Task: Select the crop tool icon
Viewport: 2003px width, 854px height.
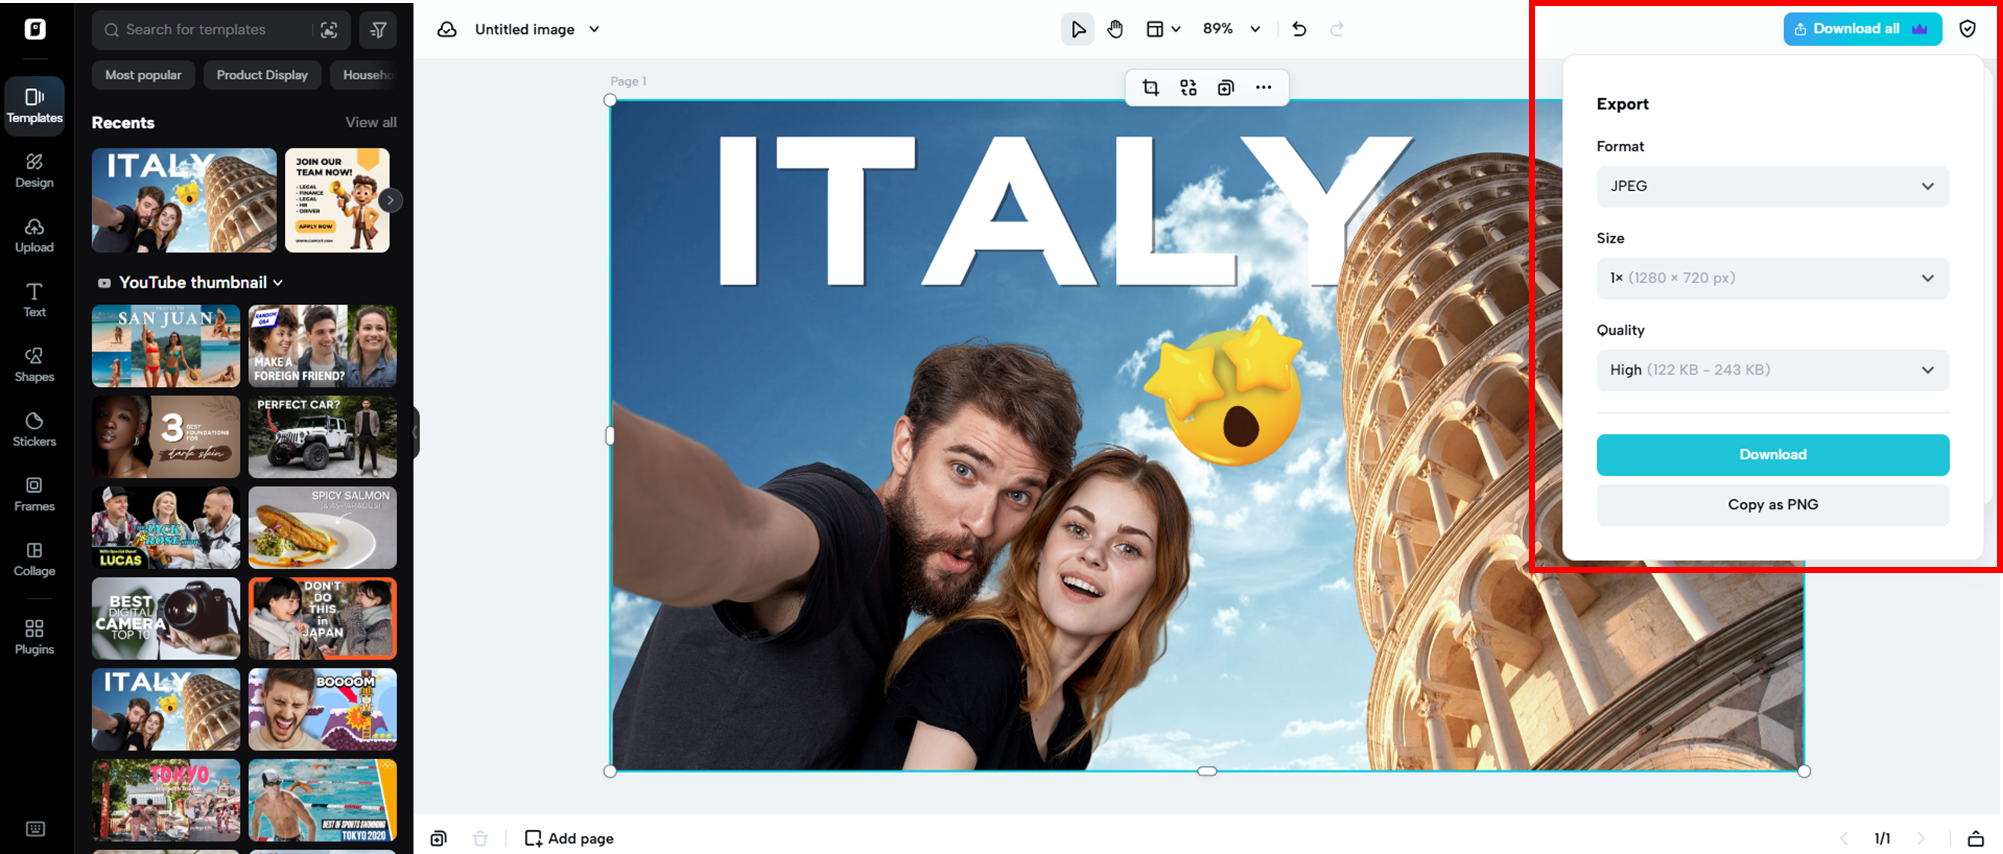Action: coord(1150,88)
